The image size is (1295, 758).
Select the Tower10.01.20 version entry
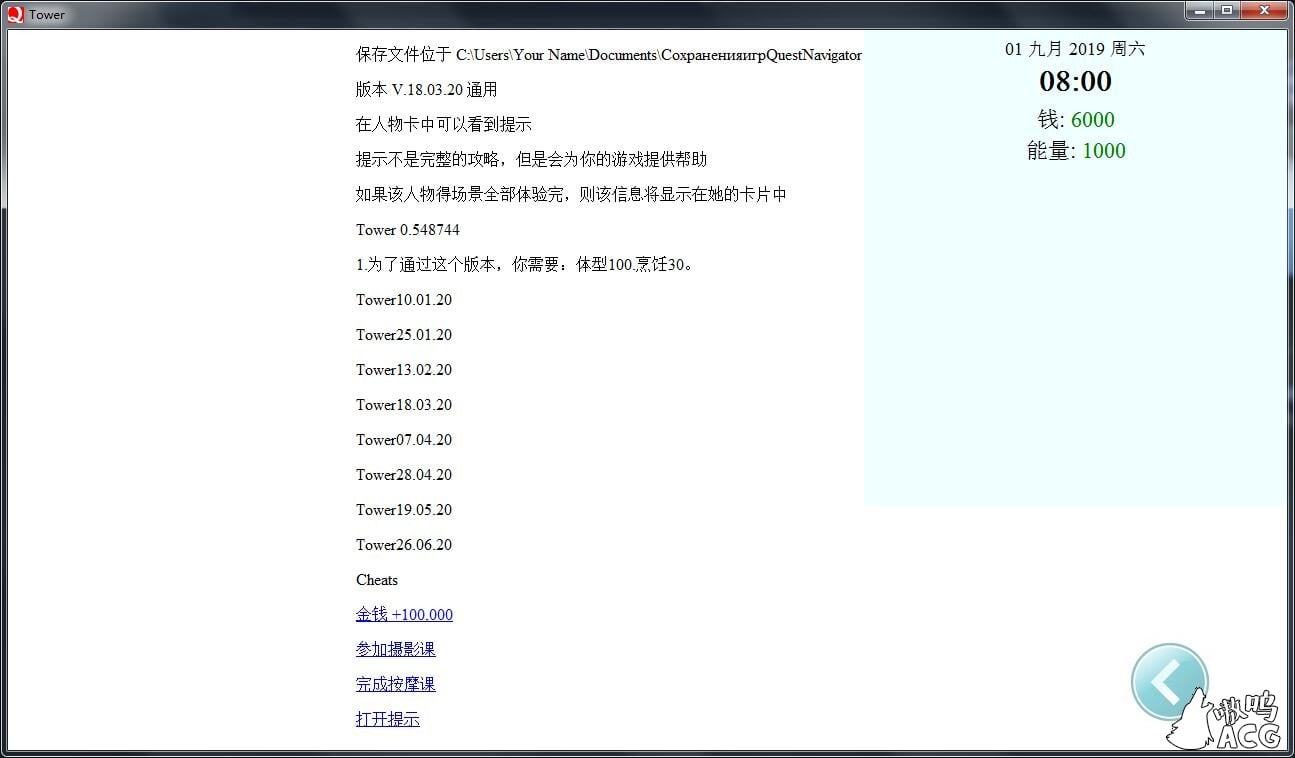404,300
